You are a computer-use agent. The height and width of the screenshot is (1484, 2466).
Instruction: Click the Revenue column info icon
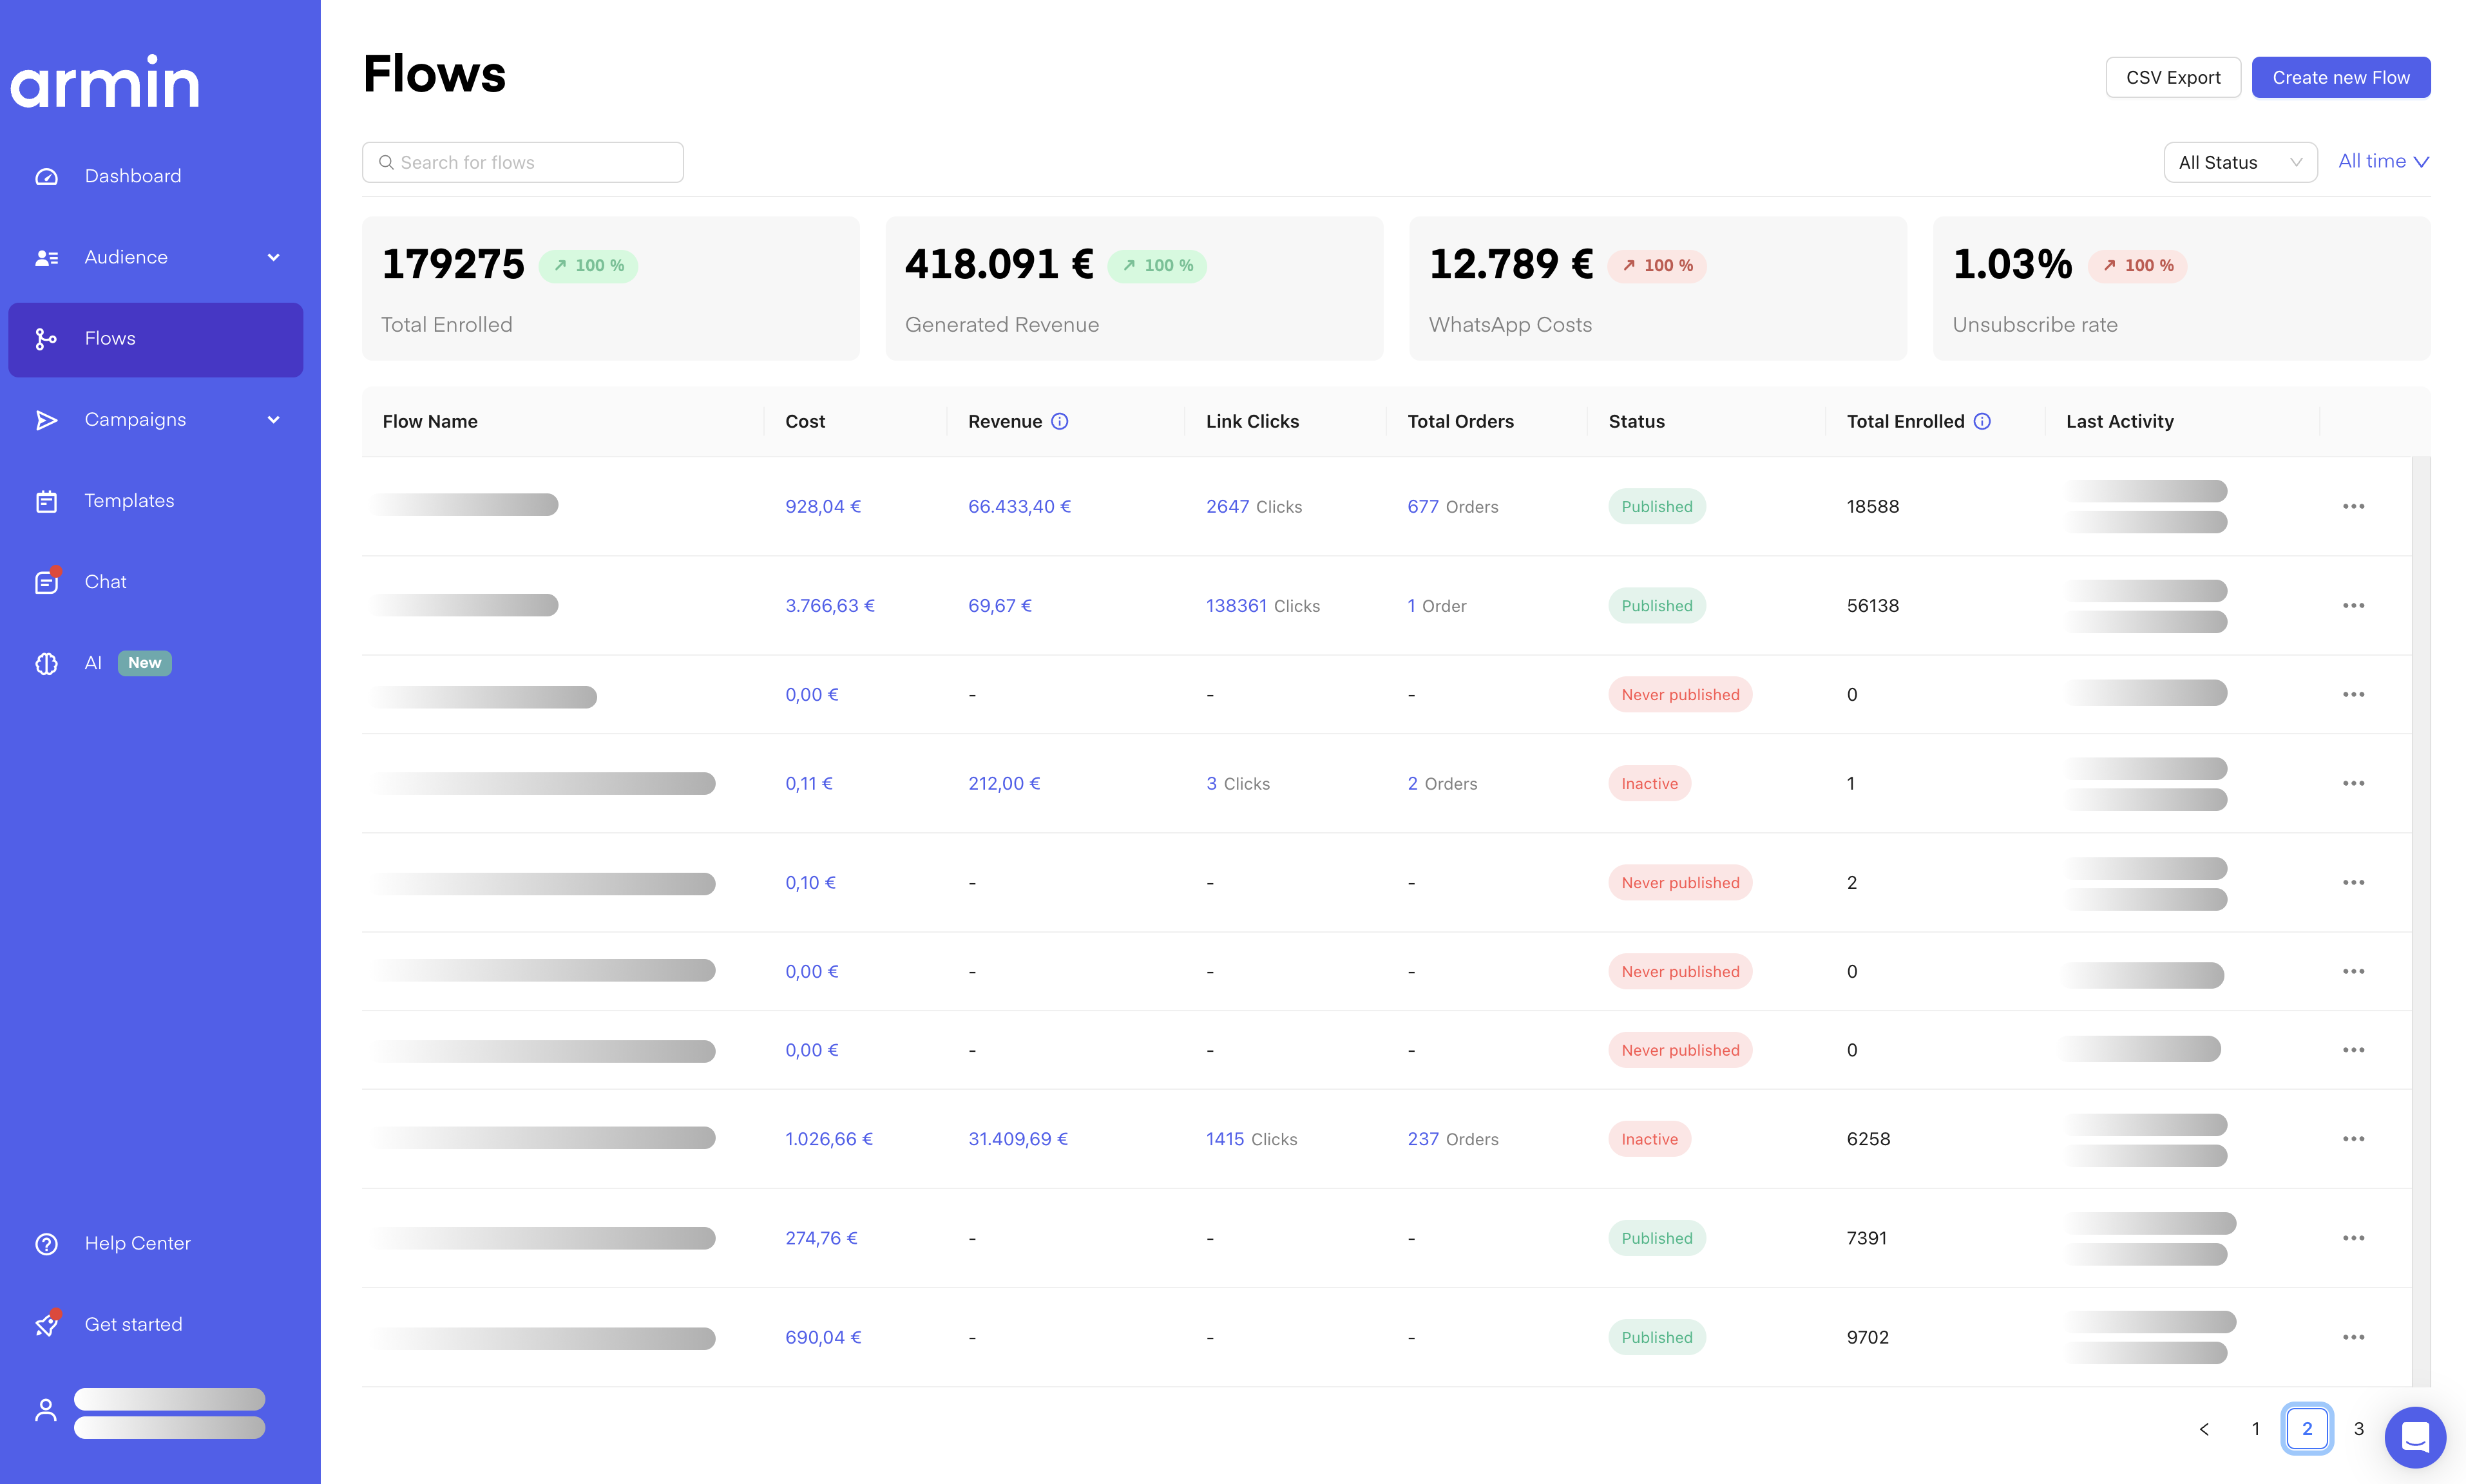click(1060, 422)
